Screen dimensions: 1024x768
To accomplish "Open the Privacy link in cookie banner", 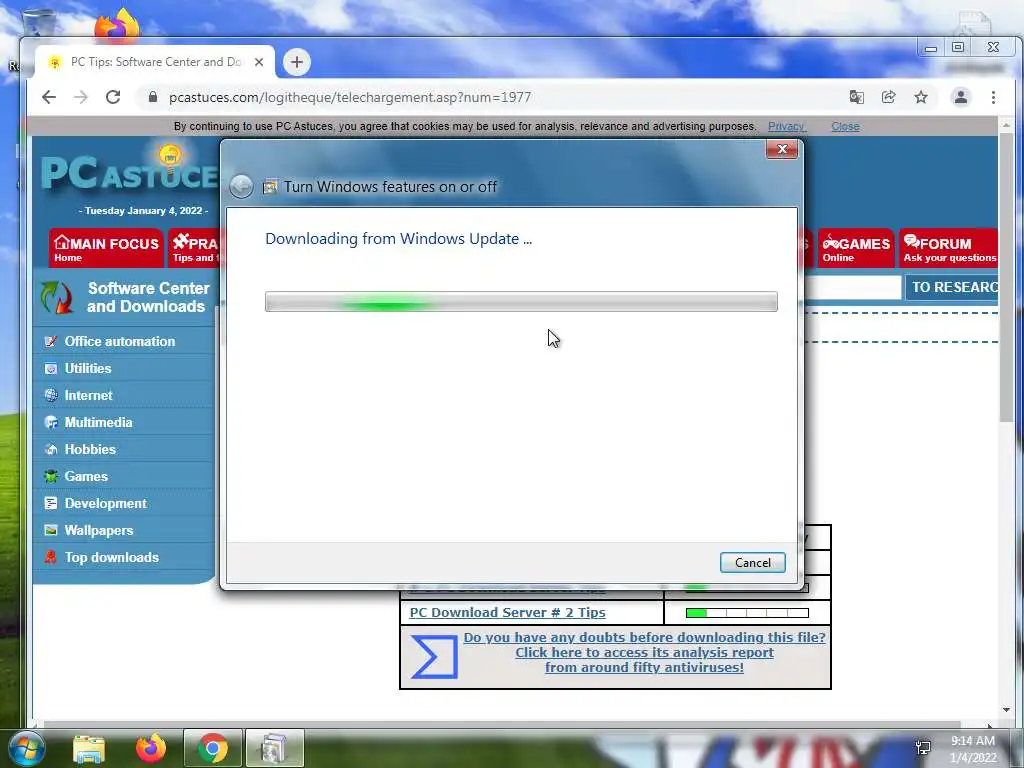I will click(786, 126).
